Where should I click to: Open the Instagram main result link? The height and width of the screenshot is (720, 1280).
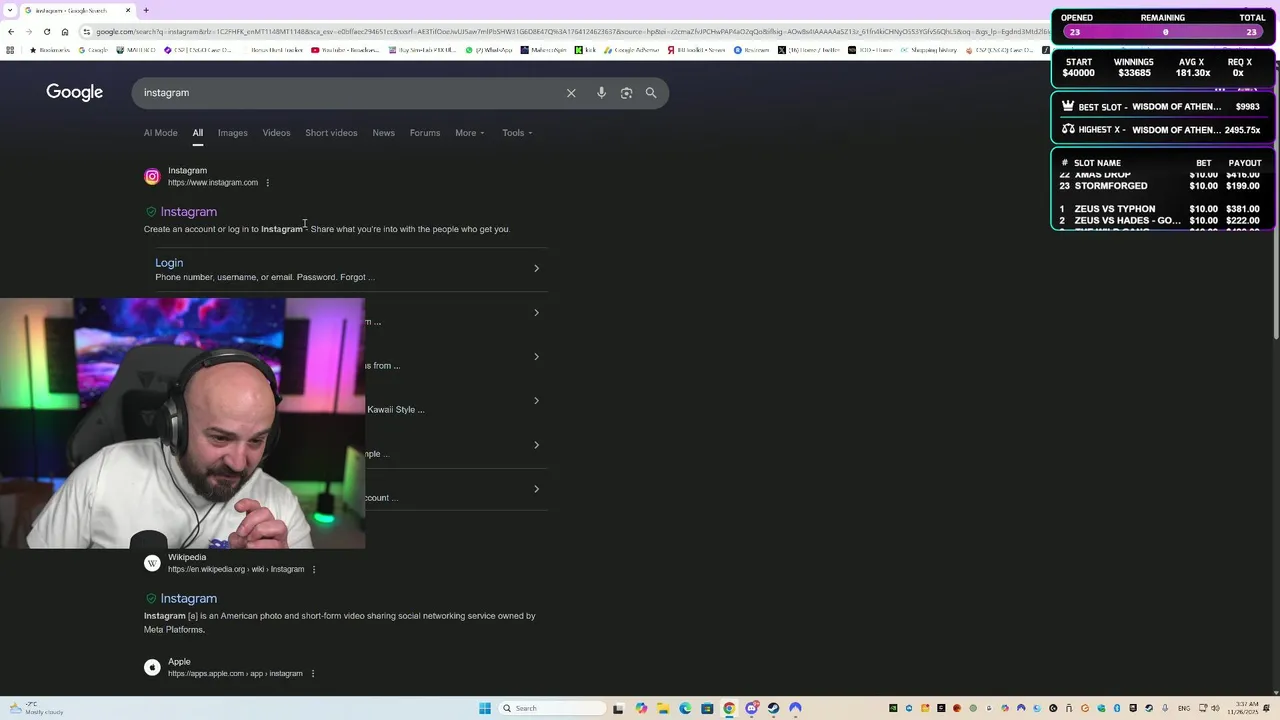pos(189,212)
